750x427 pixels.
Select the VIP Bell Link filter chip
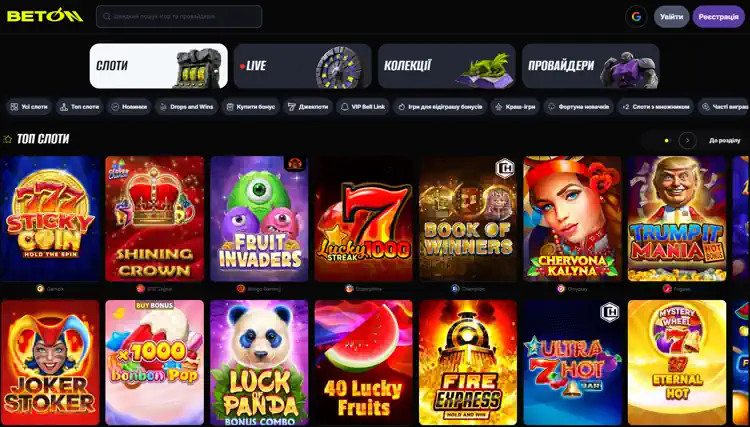click(x=363, y=107)
